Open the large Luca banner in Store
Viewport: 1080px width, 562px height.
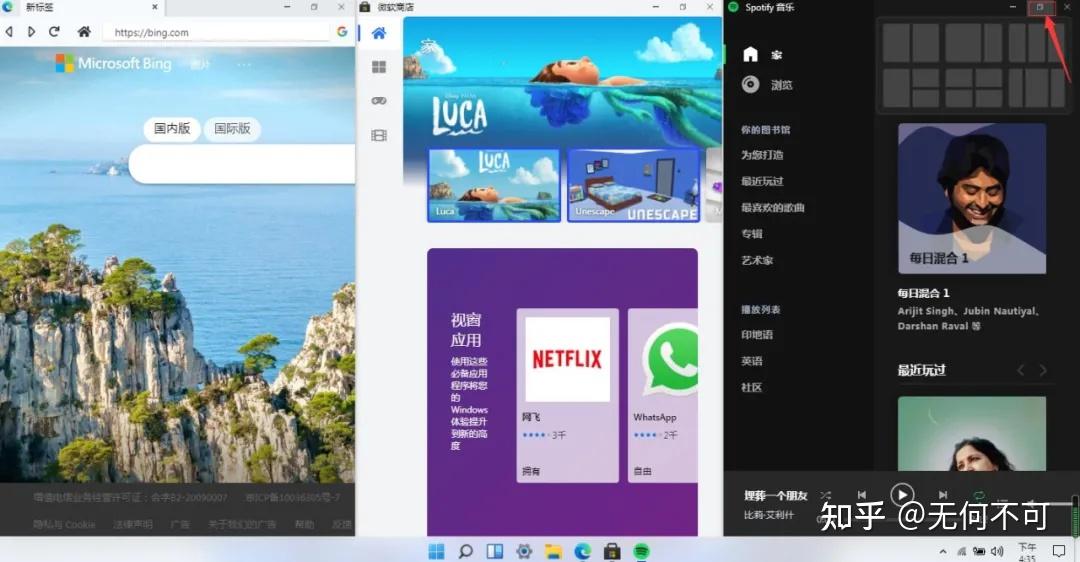click(x=562, y=81)
